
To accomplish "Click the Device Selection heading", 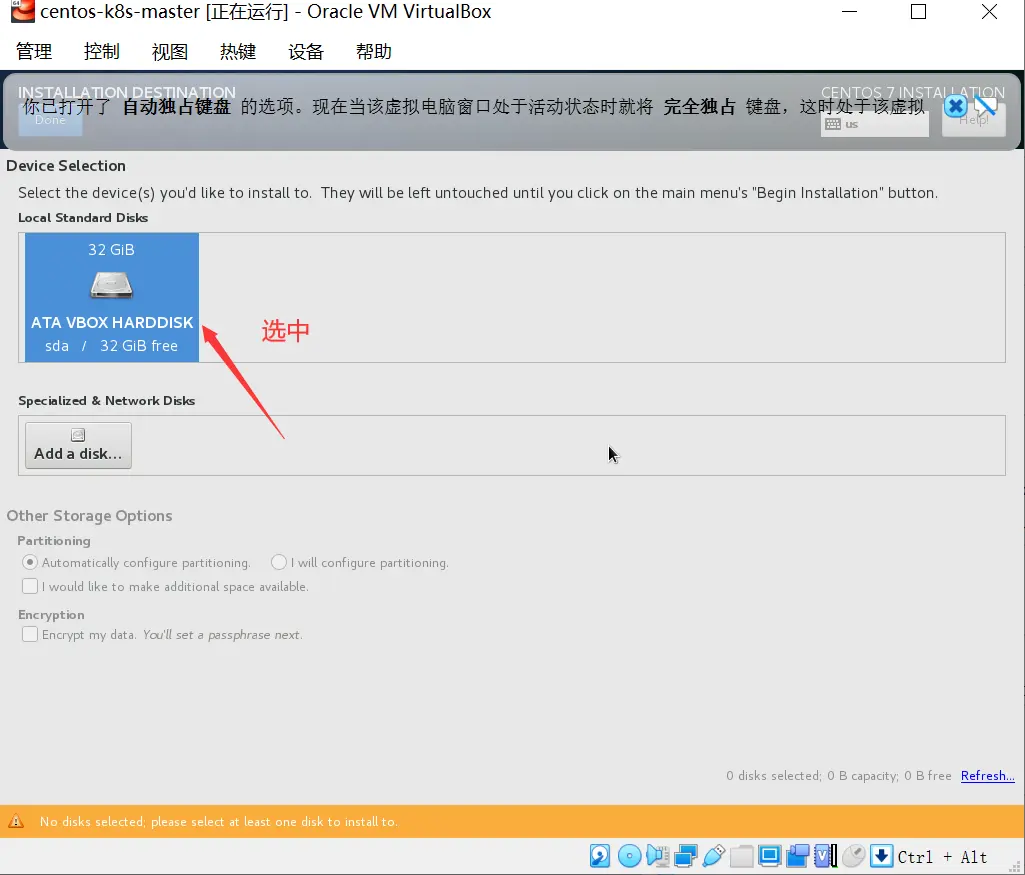I will 66,165.
